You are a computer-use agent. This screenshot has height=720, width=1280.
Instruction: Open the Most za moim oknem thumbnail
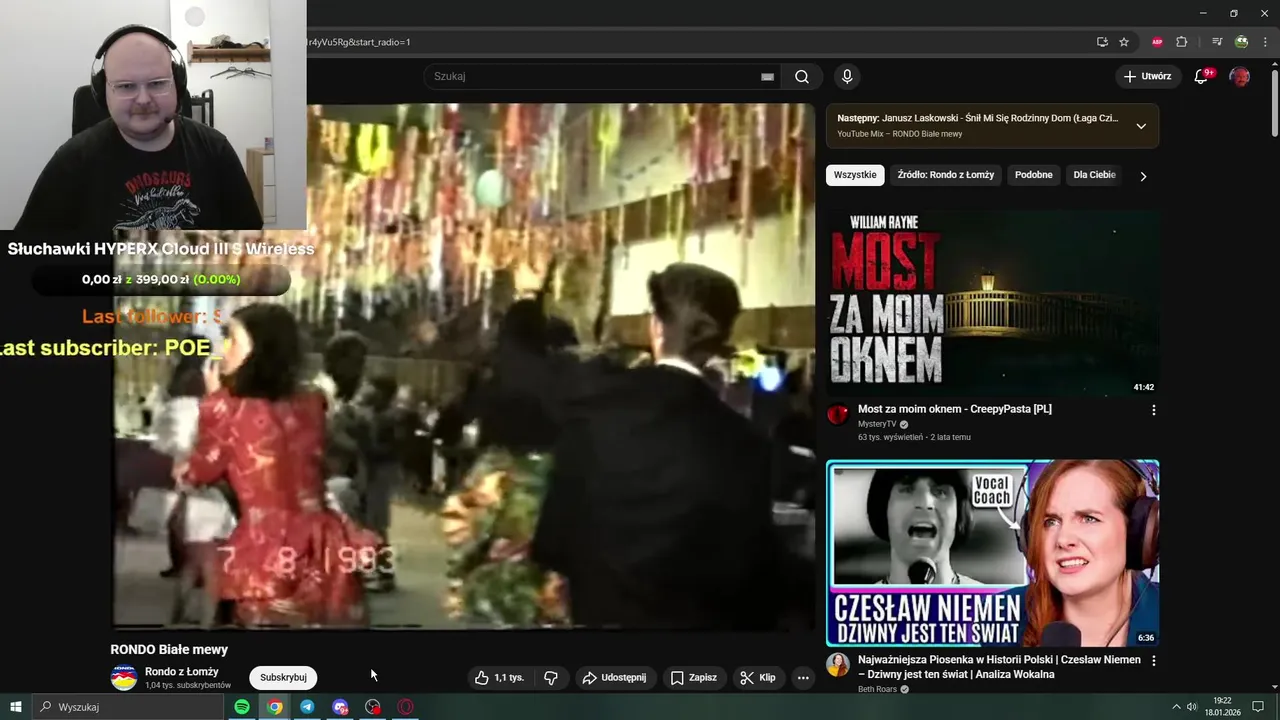click(993, 303)
